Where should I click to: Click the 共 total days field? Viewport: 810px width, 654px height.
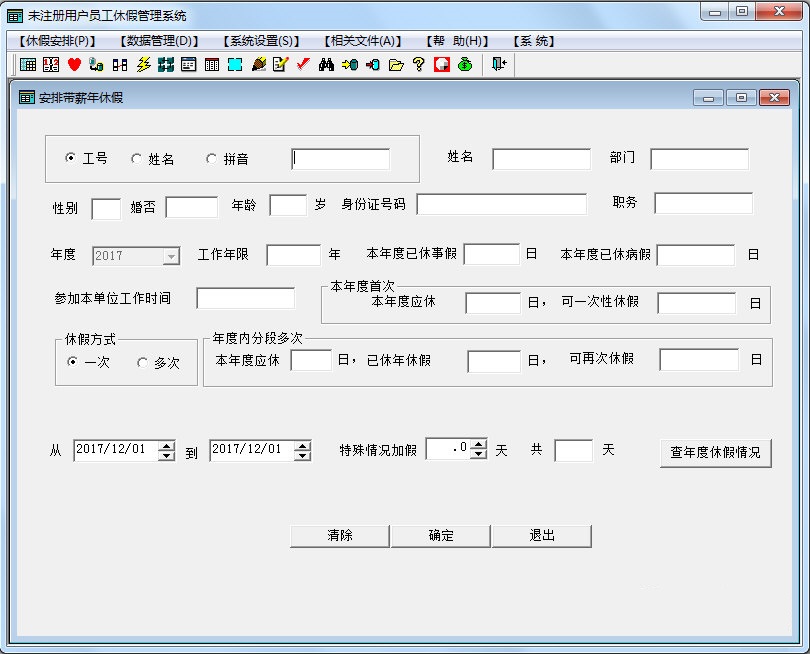point(573,450)
